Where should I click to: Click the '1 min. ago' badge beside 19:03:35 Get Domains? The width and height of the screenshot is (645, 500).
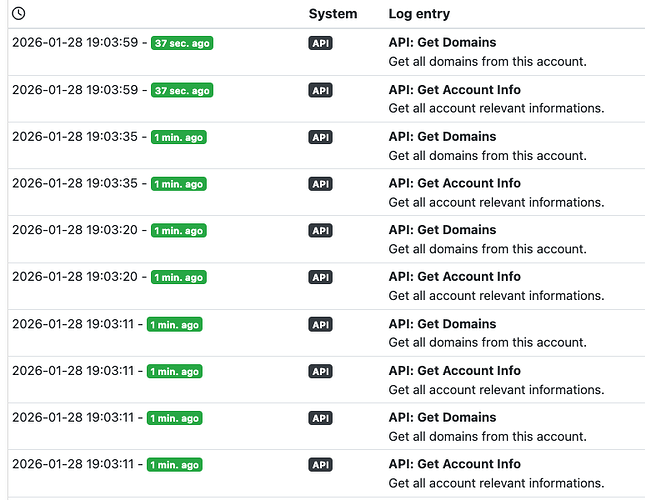178,137
